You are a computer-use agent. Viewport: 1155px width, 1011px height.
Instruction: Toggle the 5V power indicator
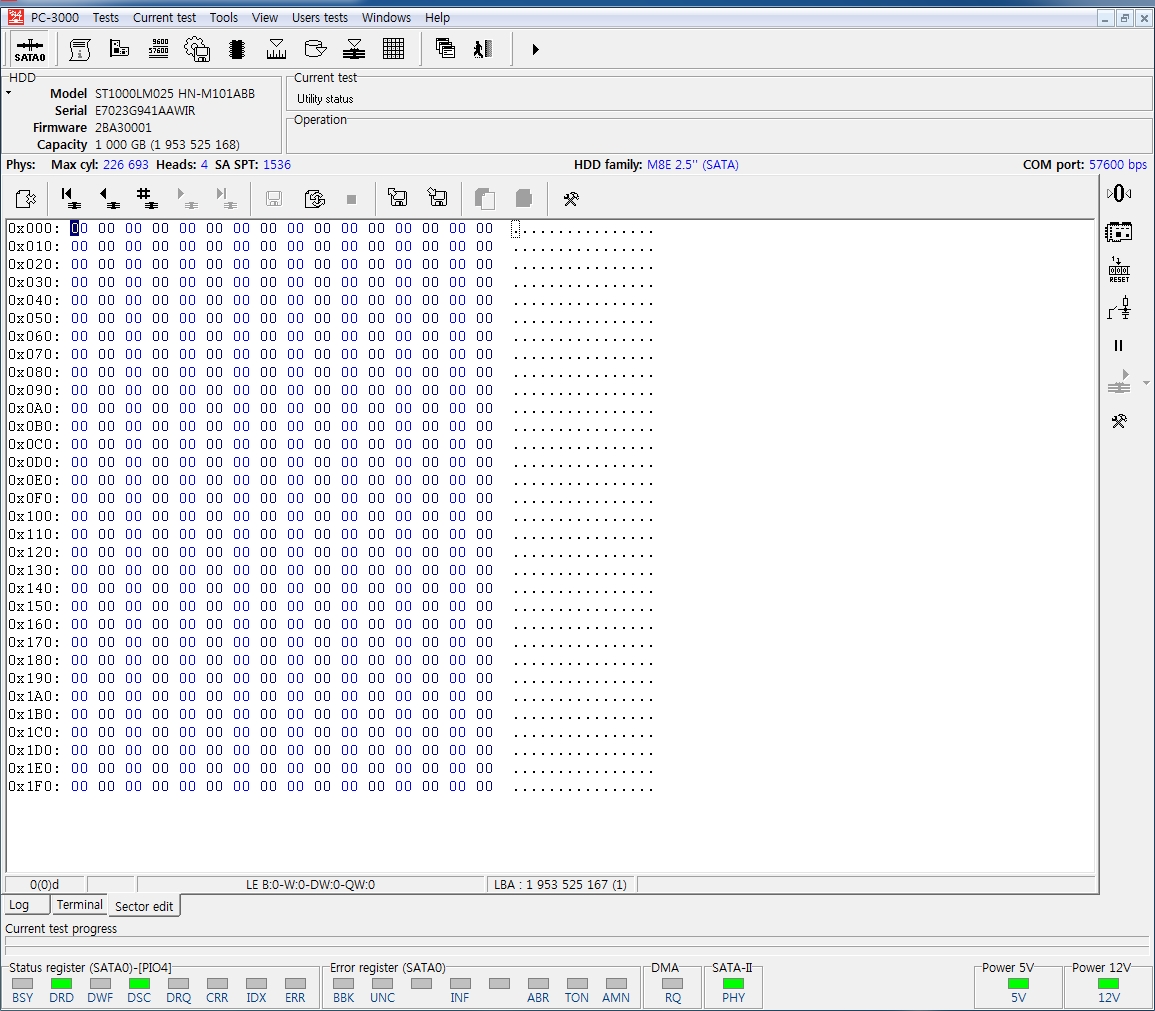(x=1018, y=984)
